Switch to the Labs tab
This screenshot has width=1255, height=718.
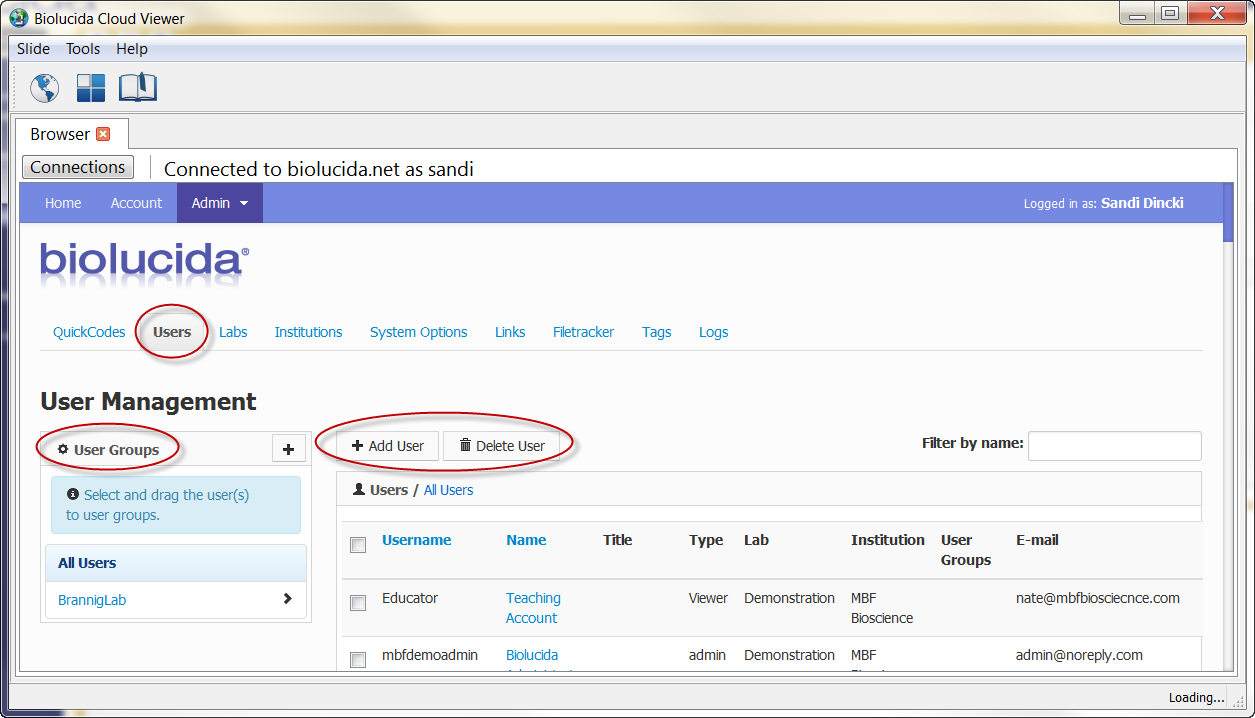(x=233, y=332)
